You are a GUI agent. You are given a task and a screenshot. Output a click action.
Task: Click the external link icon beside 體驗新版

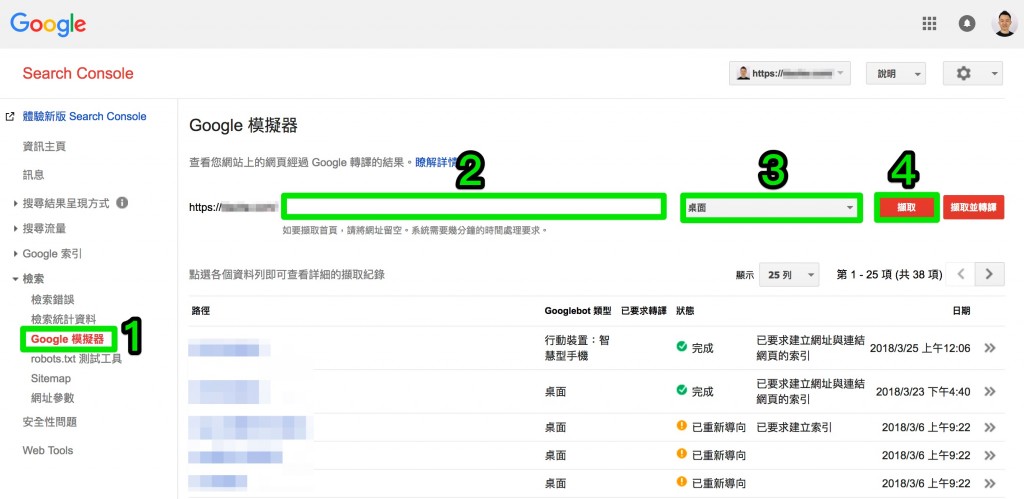click(10, 117)
